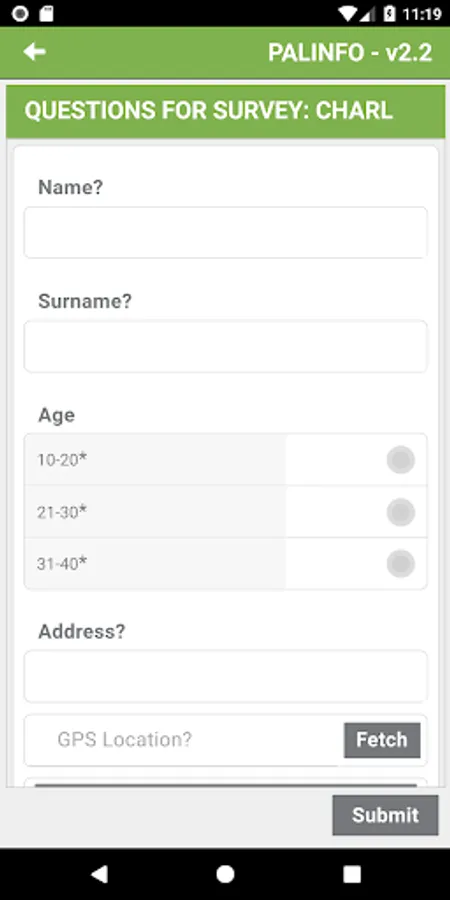This screenshot has width=450, height=900.
Task: Tap Android back navigation button
Action: click(x=99, y=874)
